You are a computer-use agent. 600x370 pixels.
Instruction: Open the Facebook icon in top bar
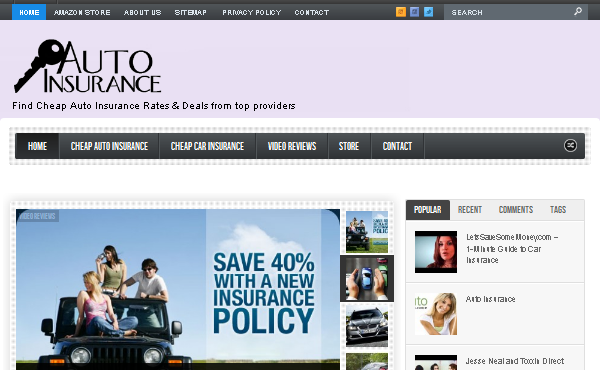click(414, 12)
